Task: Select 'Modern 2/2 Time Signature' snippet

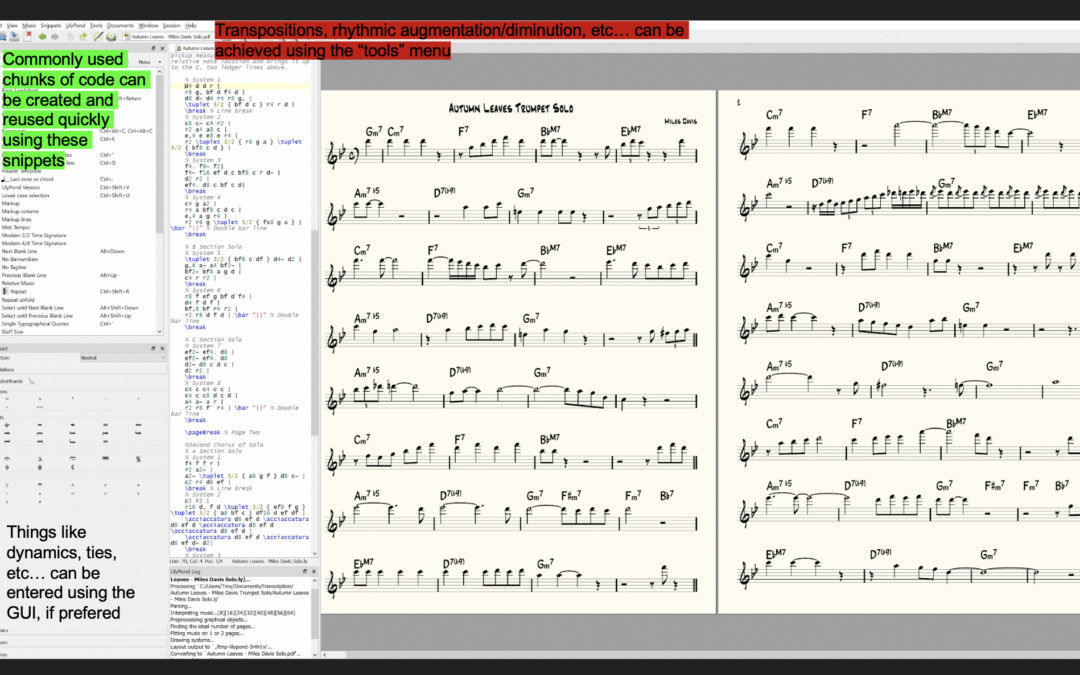Action: pyautogui.click(x=34, y=236)
